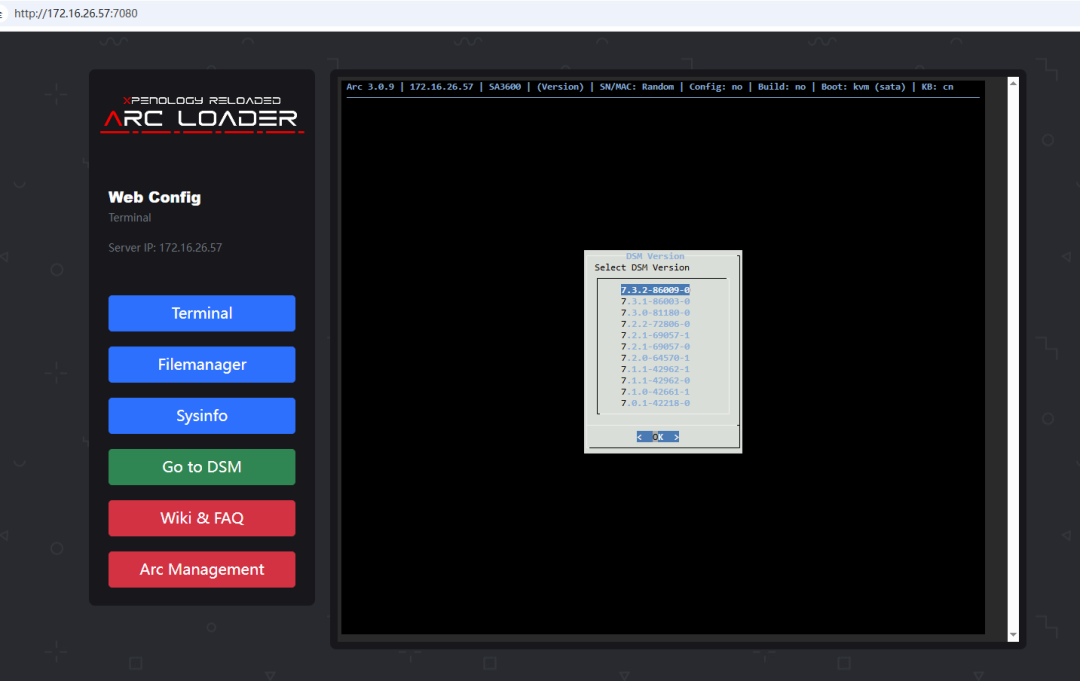Click 'SA3600' model in terminal status bar
This screenshot has height=681, width=1080.
click(x=505, y=87)
